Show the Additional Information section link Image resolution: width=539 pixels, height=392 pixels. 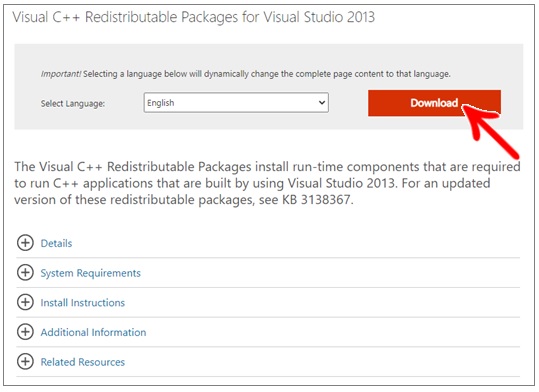coord(93,332)
